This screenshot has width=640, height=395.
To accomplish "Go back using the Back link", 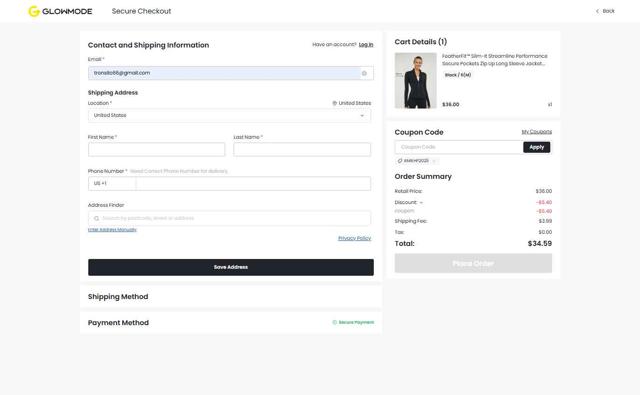I will (605, 11).
